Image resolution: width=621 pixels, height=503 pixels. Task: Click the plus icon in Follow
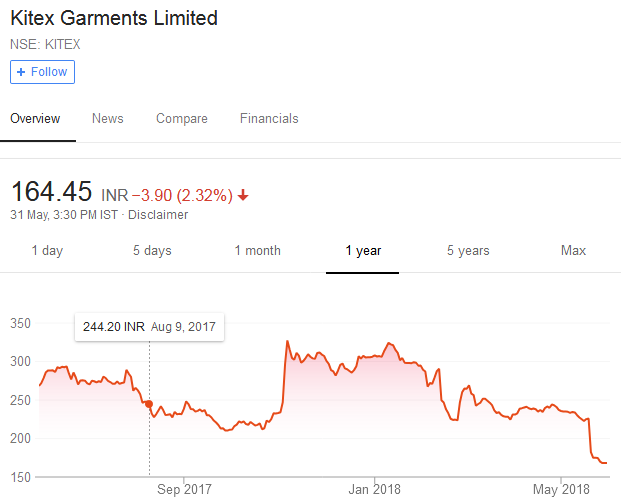21,72
